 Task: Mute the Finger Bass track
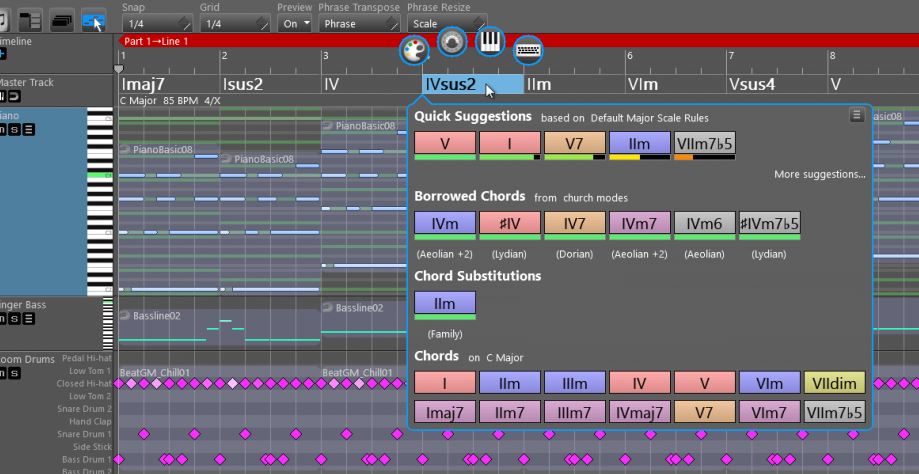(3, 319)
